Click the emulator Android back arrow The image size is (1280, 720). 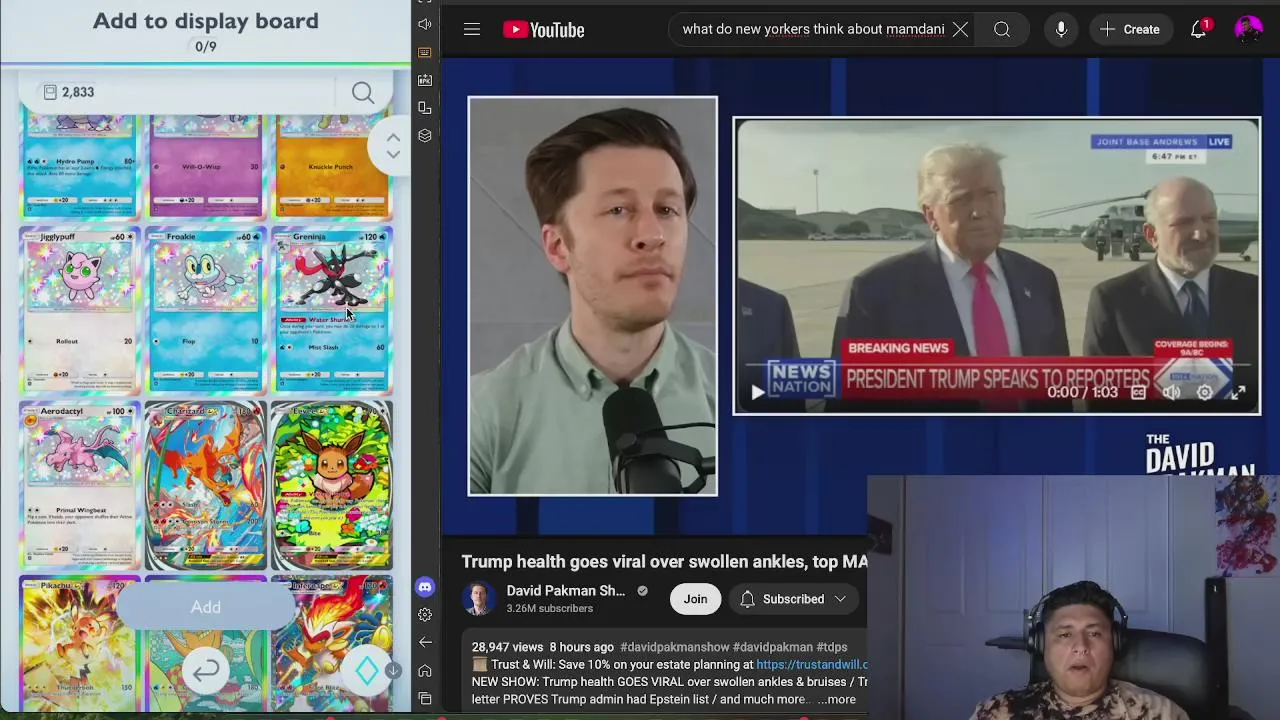pyautogui.click(x=425, y=642)
